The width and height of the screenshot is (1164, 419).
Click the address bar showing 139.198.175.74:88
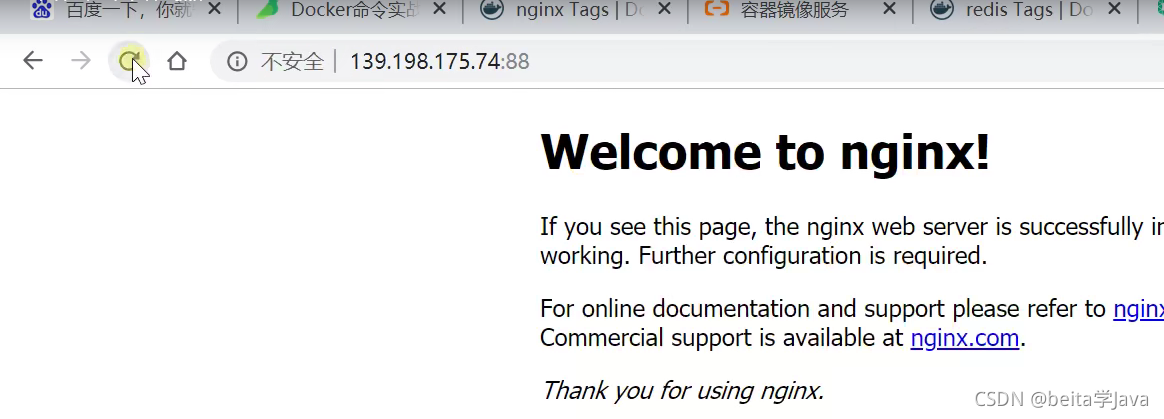[x=687, y=61]
